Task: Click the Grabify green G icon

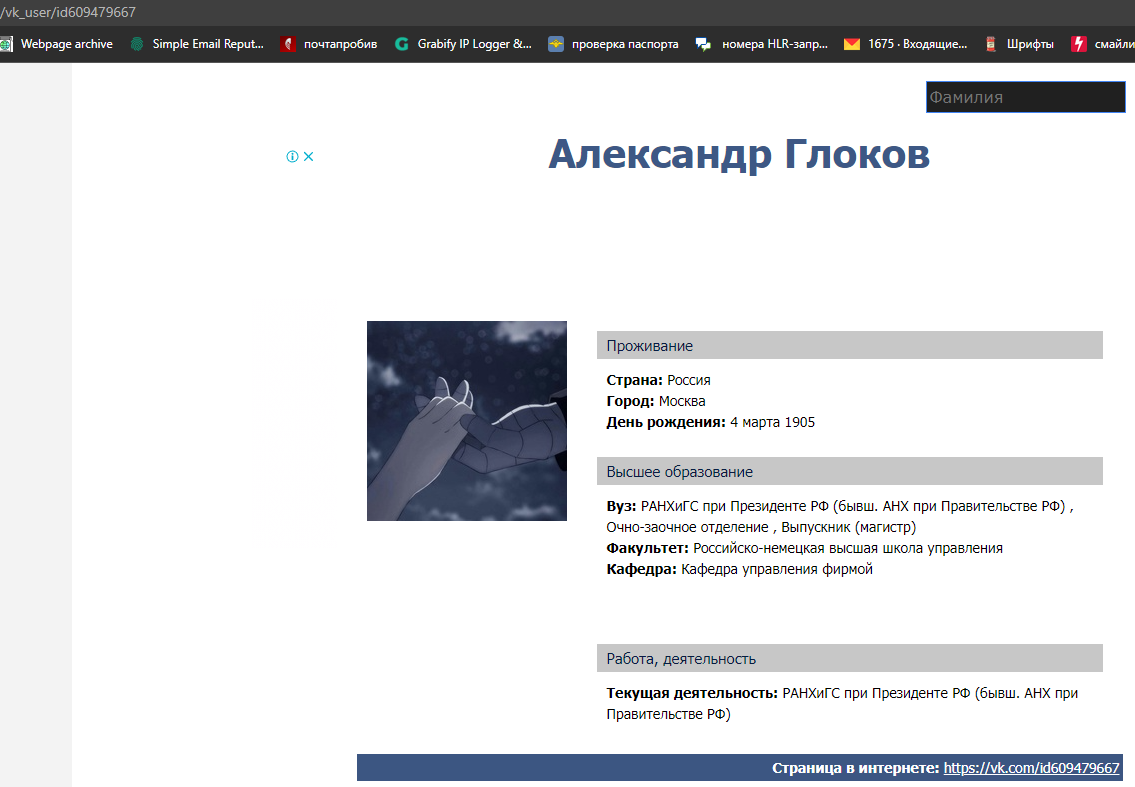Action: point(402,44)
